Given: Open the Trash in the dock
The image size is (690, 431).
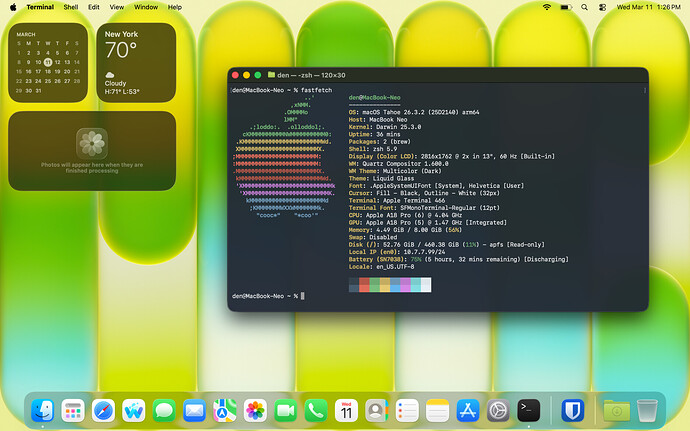Looking at the screenshot, I should 647,410.
